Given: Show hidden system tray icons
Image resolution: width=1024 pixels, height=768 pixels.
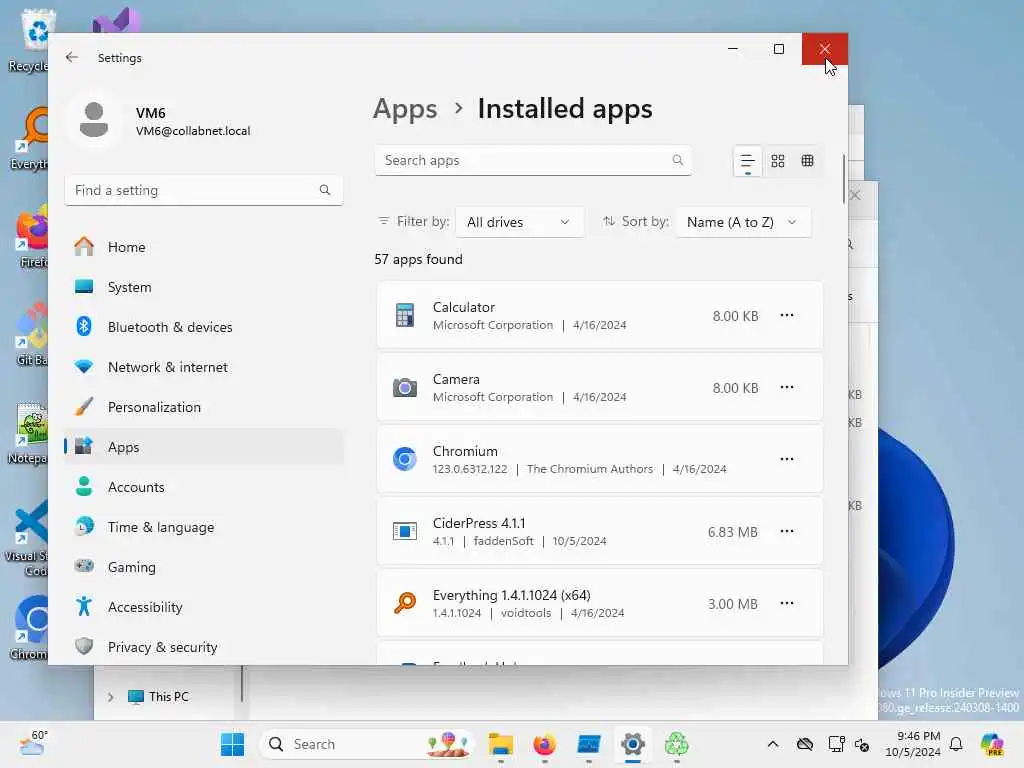Looking at the screenshot, I should (773, 744).
